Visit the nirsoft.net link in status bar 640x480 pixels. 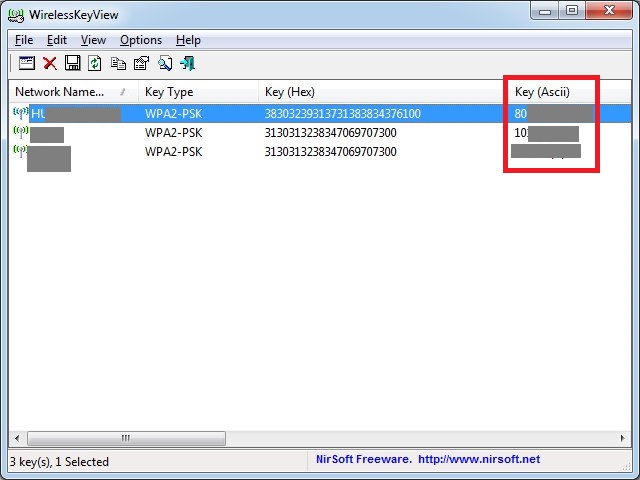pos(479,459)
